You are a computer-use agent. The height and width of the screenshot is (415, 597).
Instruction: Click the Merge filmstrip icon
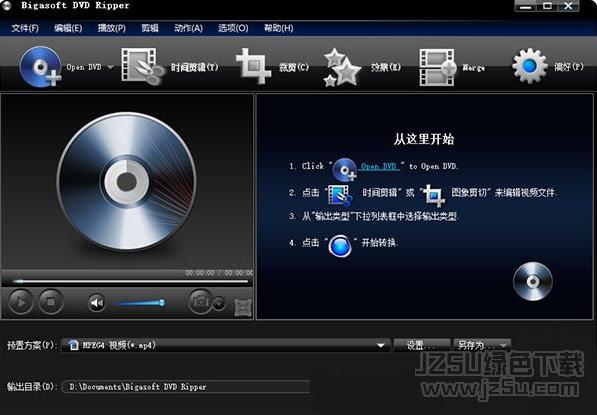click(x=437, y=67)
